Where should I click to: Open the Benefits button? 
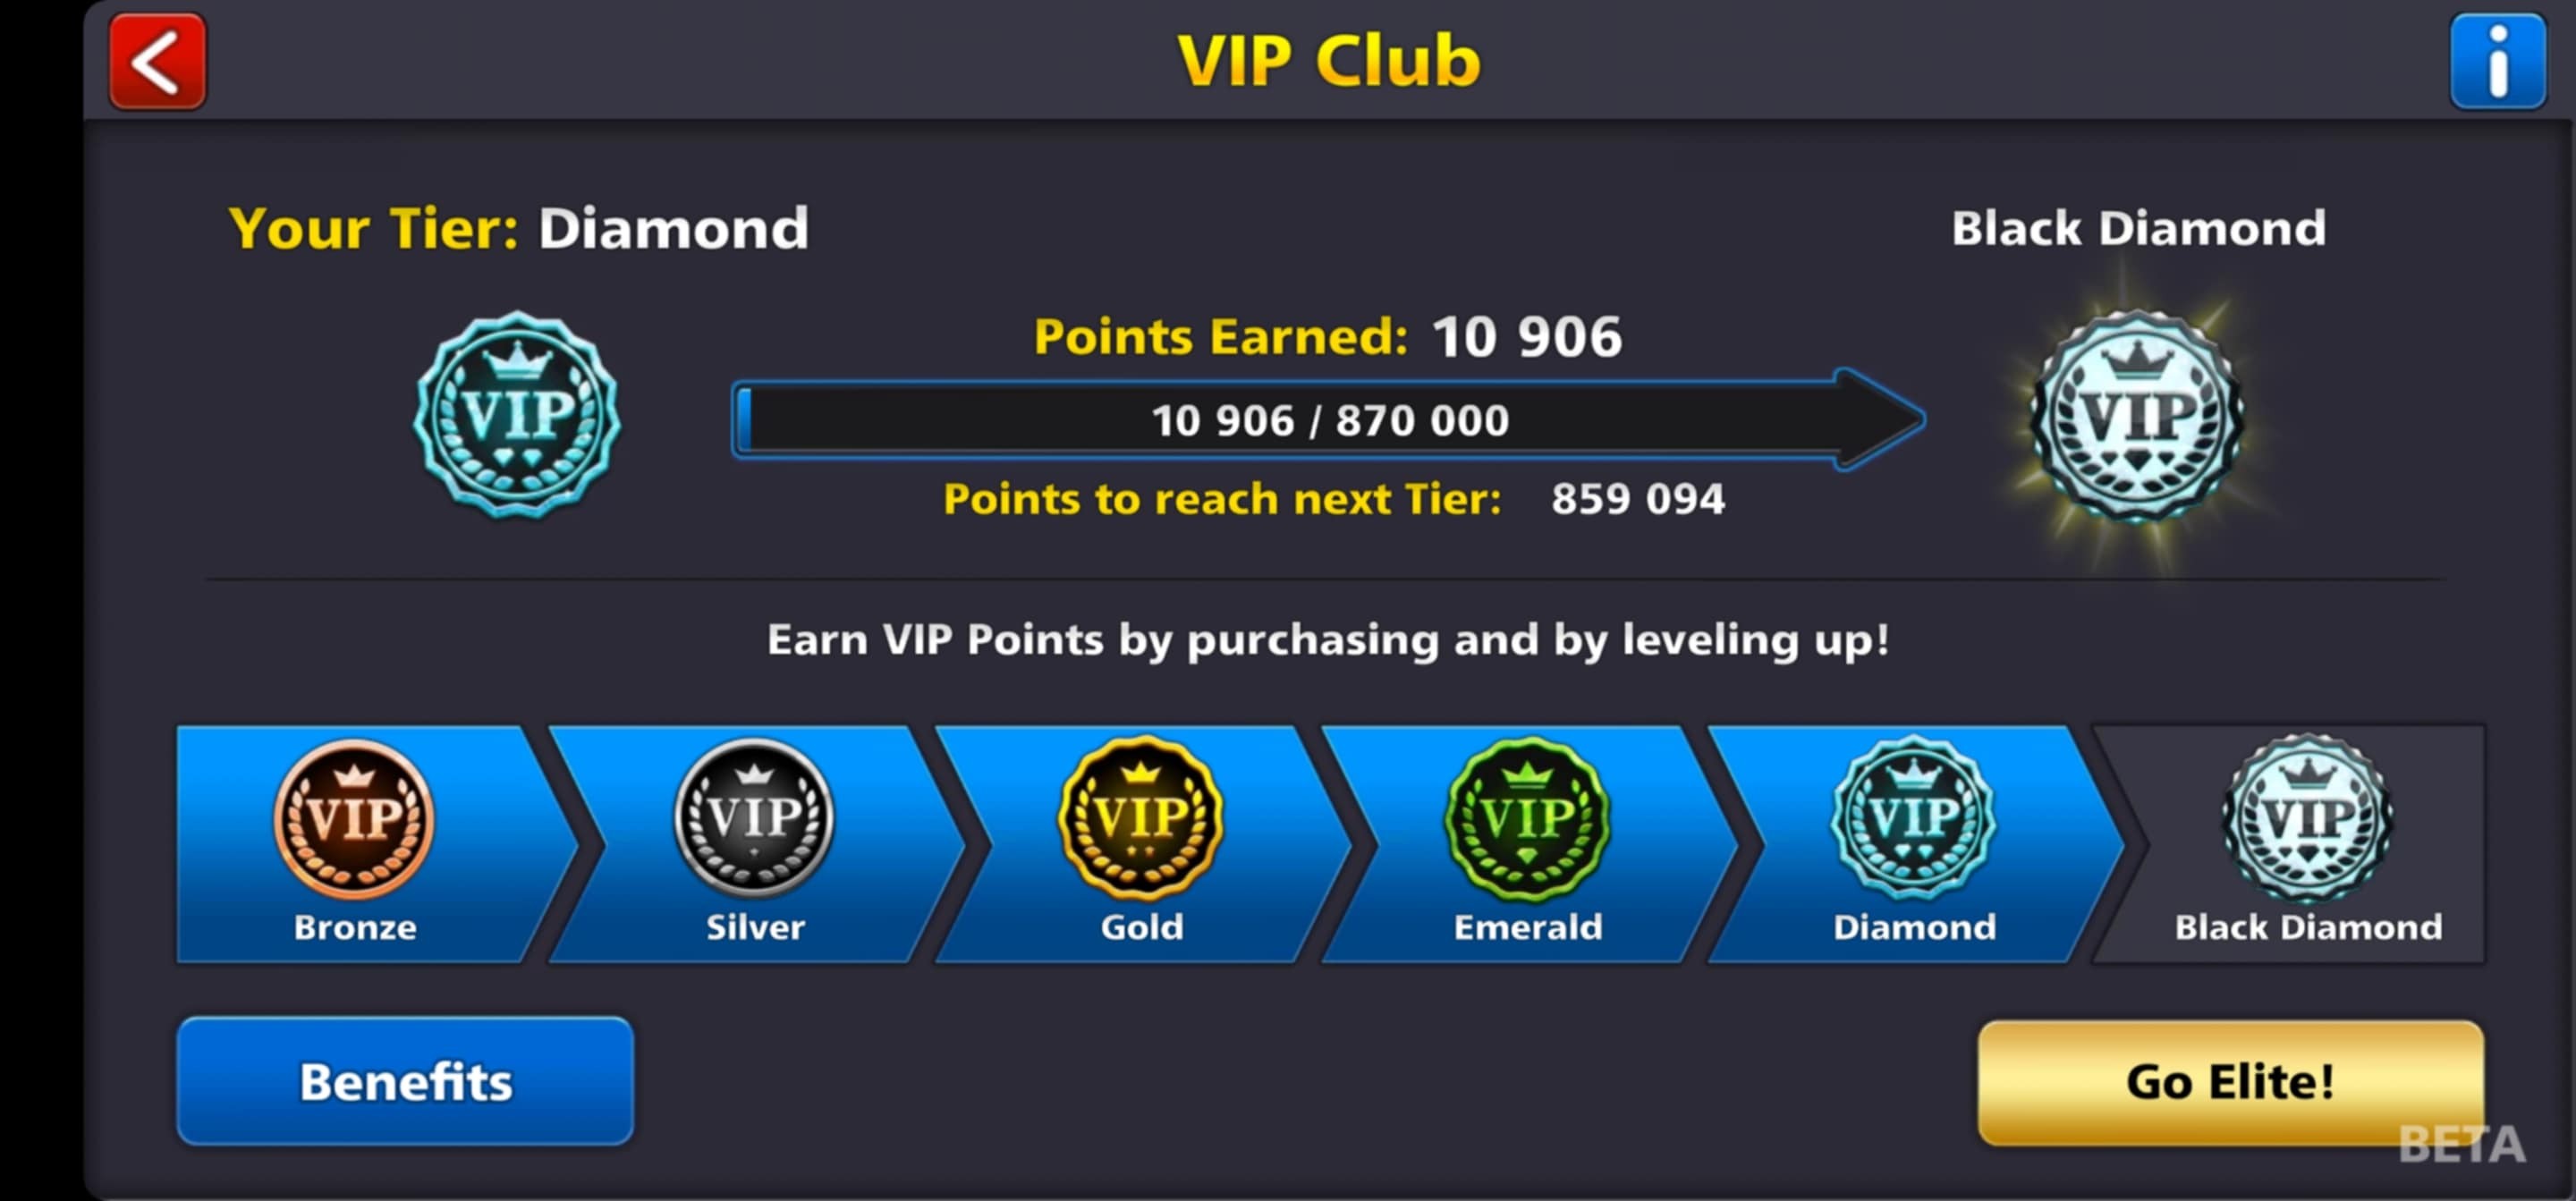tap(405, 1081)
